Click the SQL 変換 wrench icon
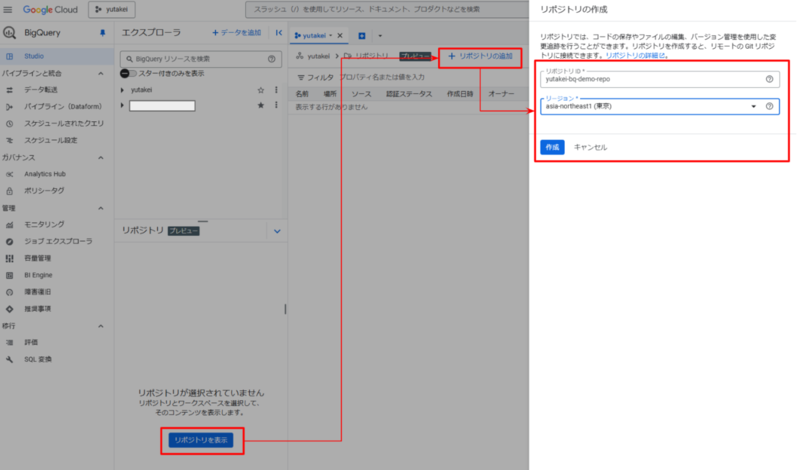 9,359
